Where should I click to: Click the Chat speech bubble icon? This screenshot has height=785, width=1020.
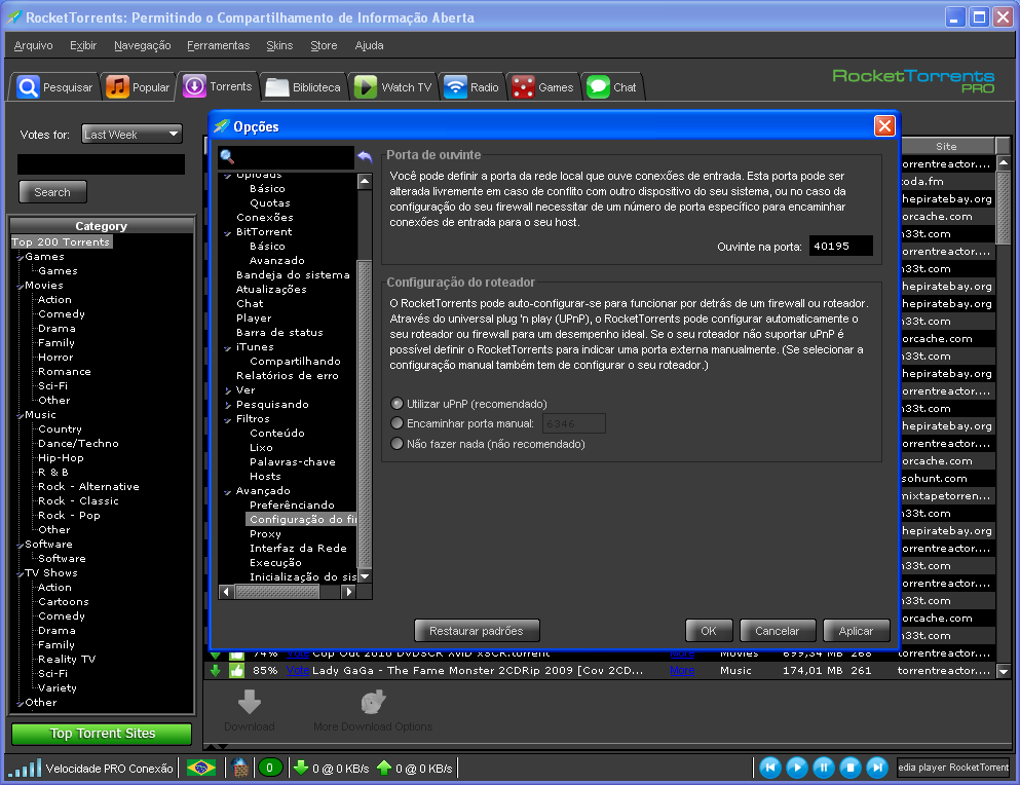pos(598,87)
